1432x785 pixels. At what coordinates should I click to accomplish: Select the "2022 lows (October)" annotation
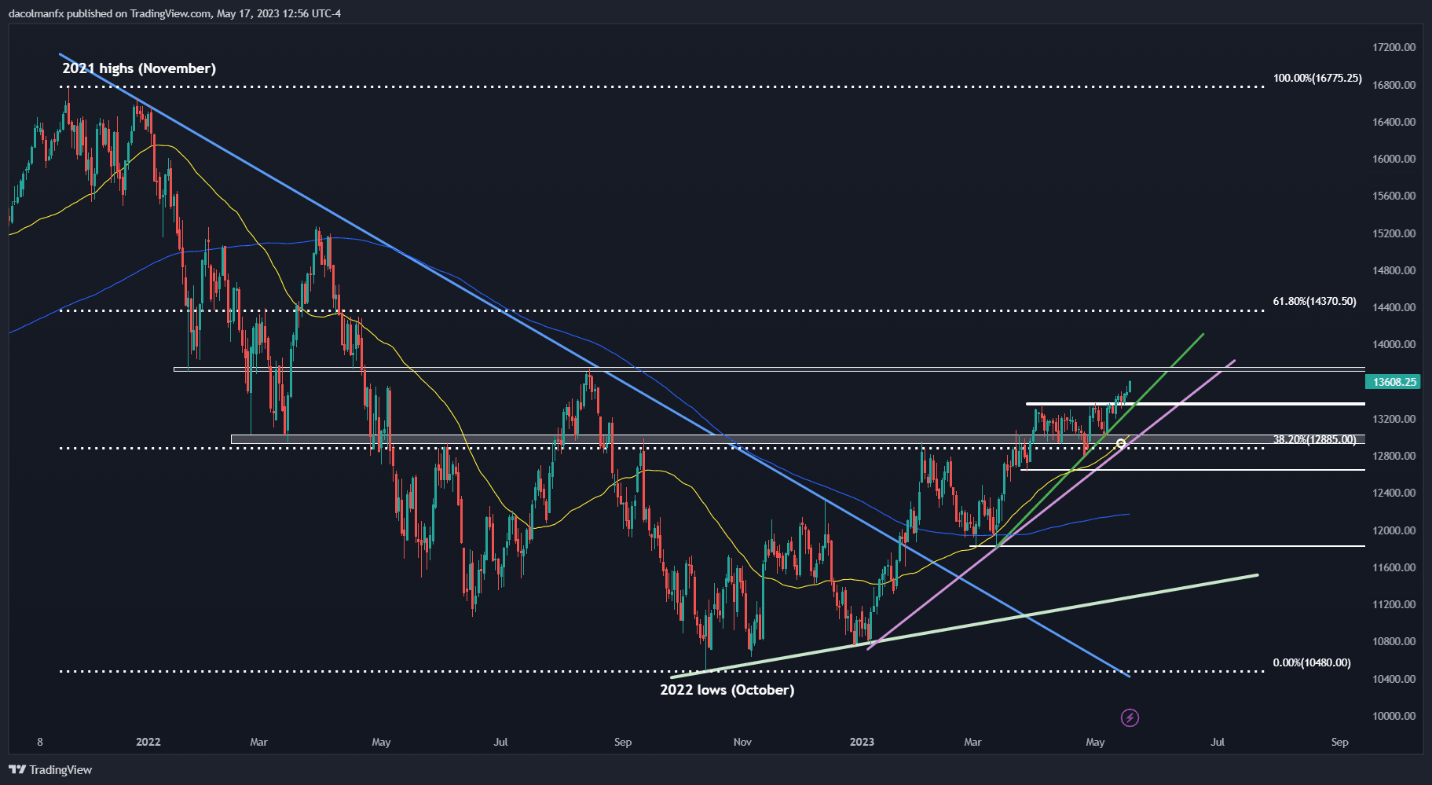click(x=726, y=690)
